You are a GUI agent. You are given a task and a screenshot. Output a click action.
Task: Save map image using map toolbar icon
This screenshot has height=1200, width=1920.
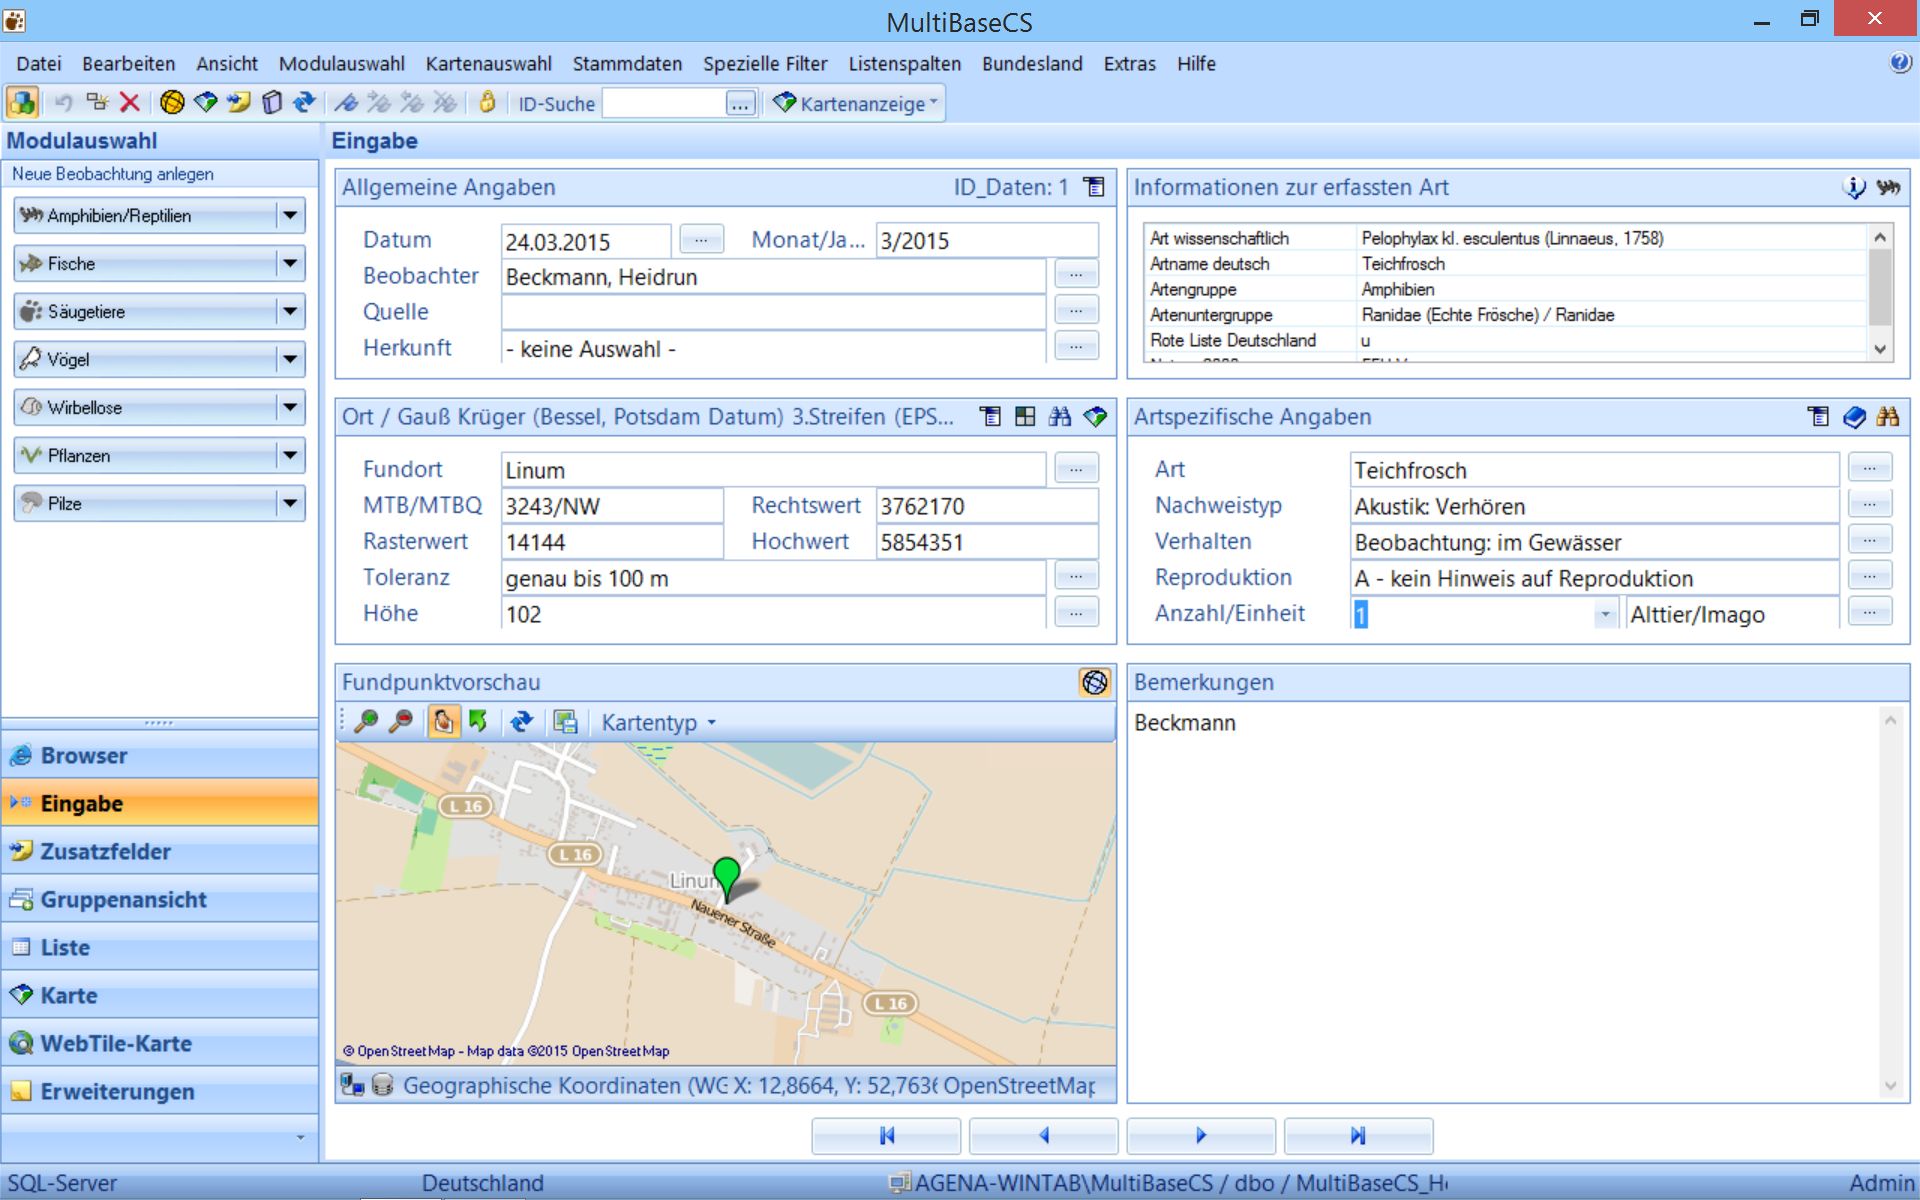(565, 721)
